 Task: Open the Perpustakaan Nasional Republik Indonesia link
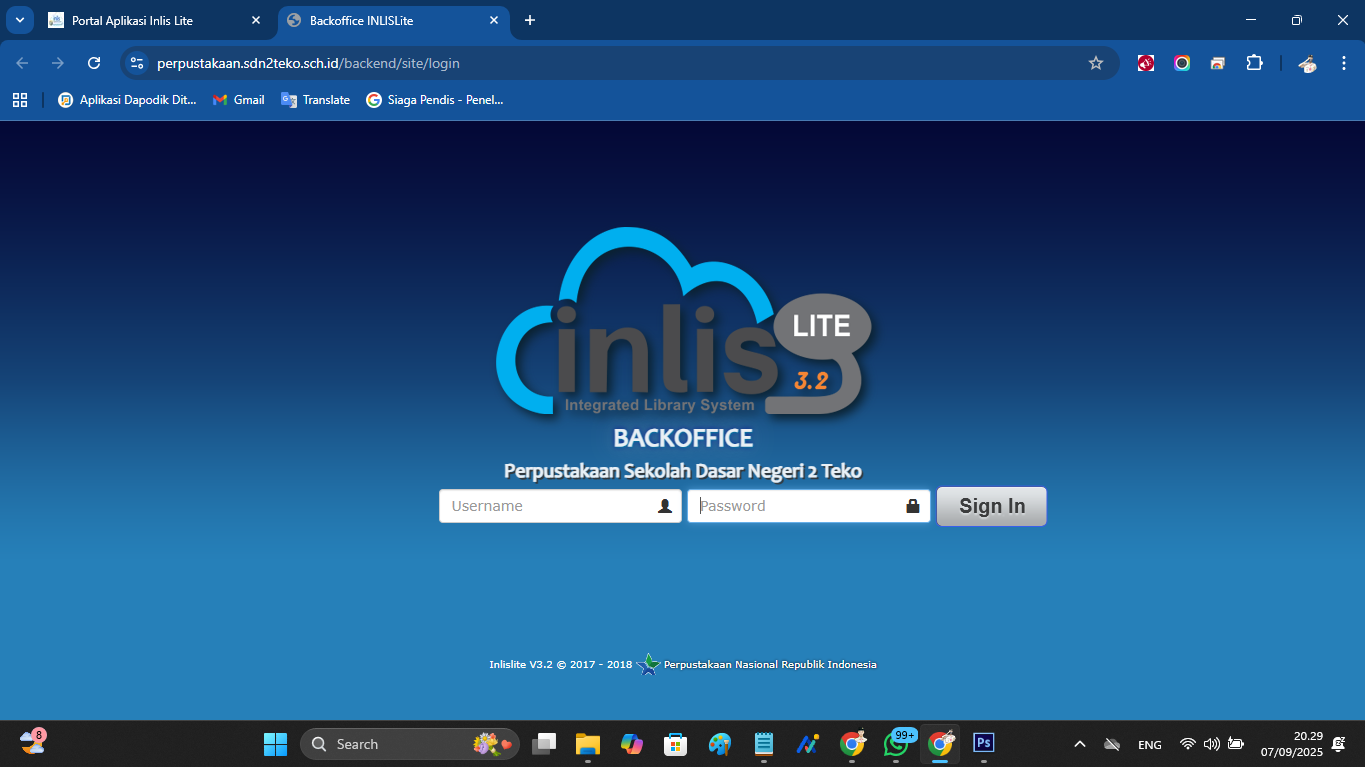tap(768, 663)
